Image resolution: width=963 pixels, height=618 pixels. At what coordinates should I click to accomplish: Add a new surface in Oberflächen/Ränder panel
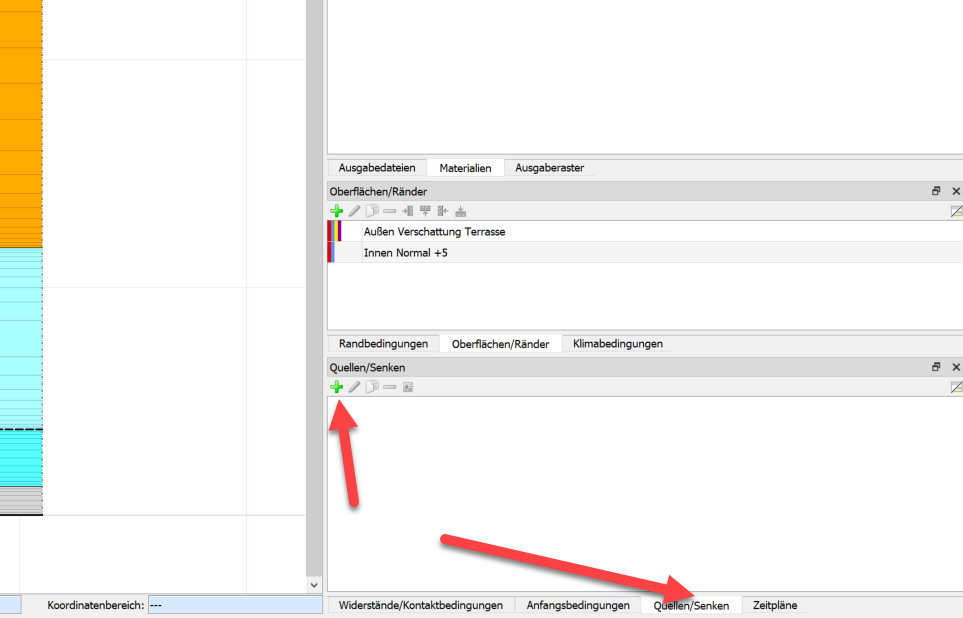pos(337,211)
